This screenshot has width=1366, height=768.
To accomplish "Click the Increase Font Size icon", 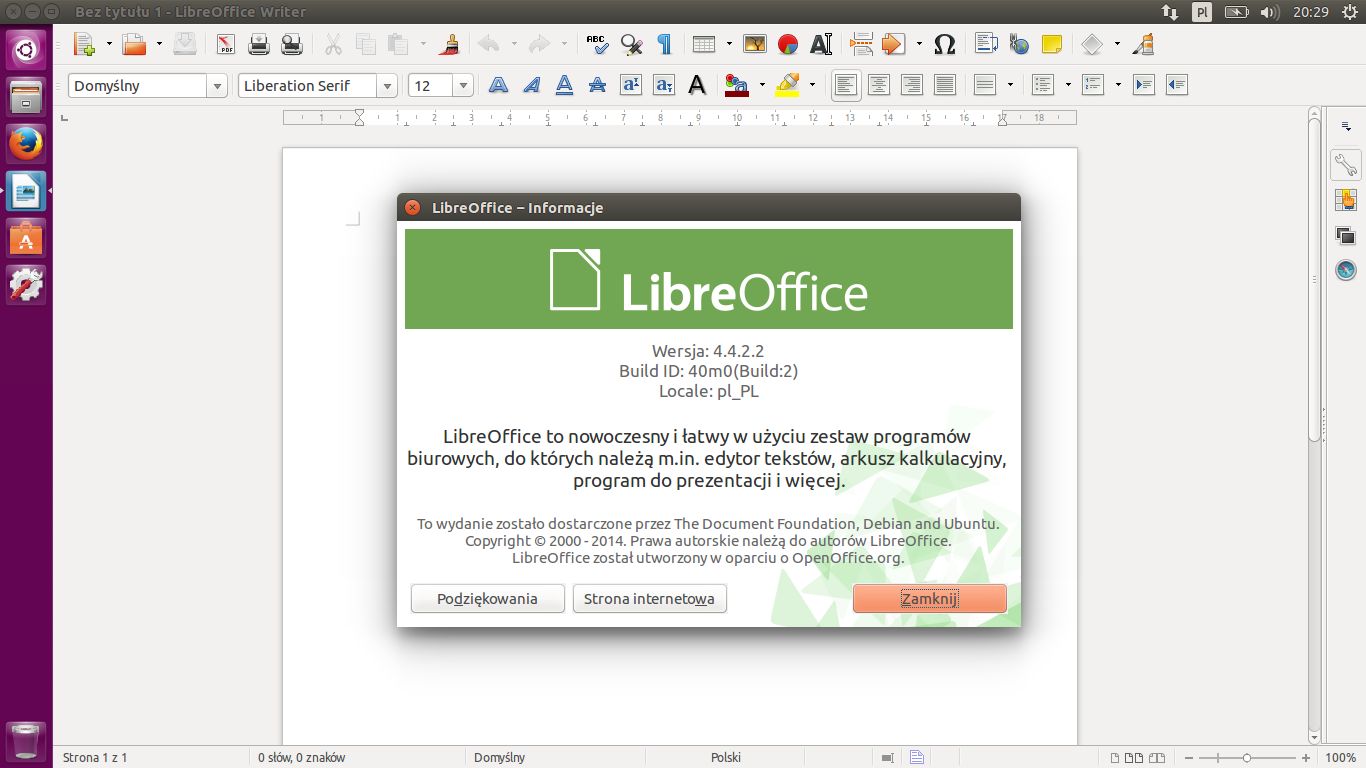I will click(x=630, y=85).
